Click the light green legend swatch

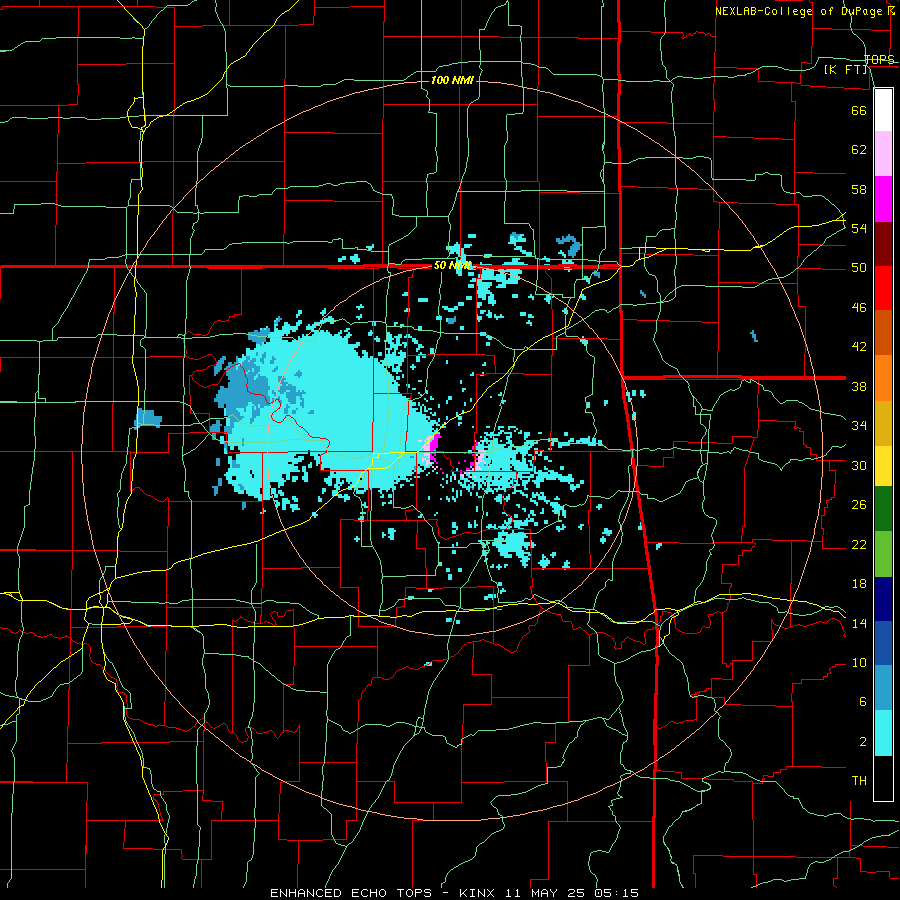[883, 554]
